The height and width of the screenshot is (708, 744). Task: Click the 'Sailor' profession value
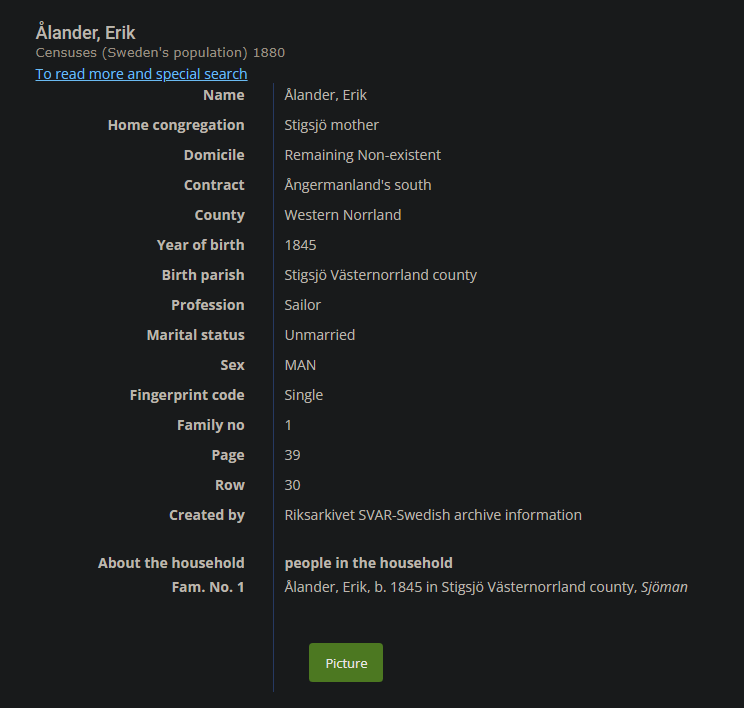tap(302, 305)
